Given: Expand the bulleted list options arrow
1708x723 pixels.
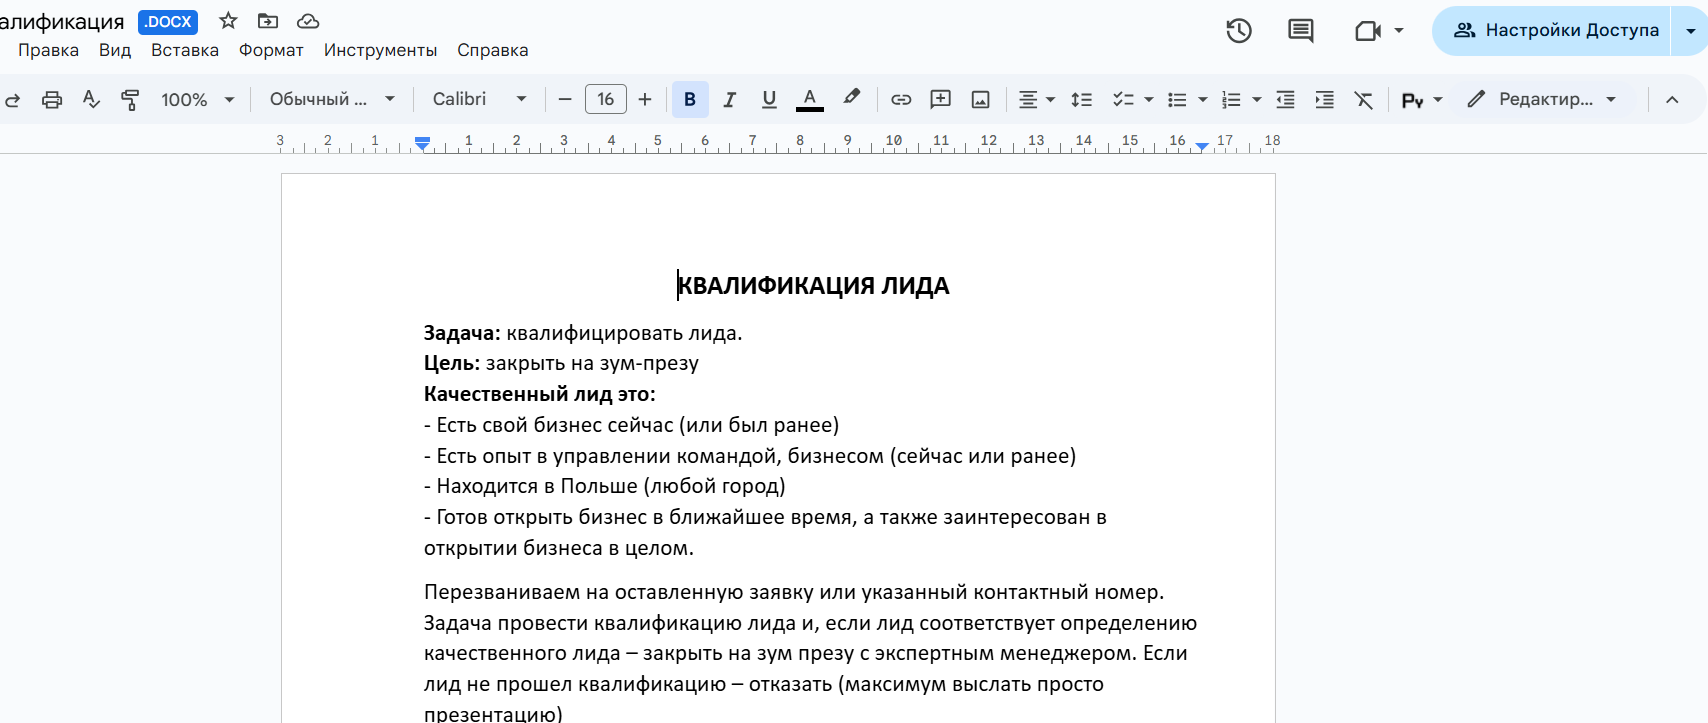Looking at the screenshot, I should point(1203,99).
